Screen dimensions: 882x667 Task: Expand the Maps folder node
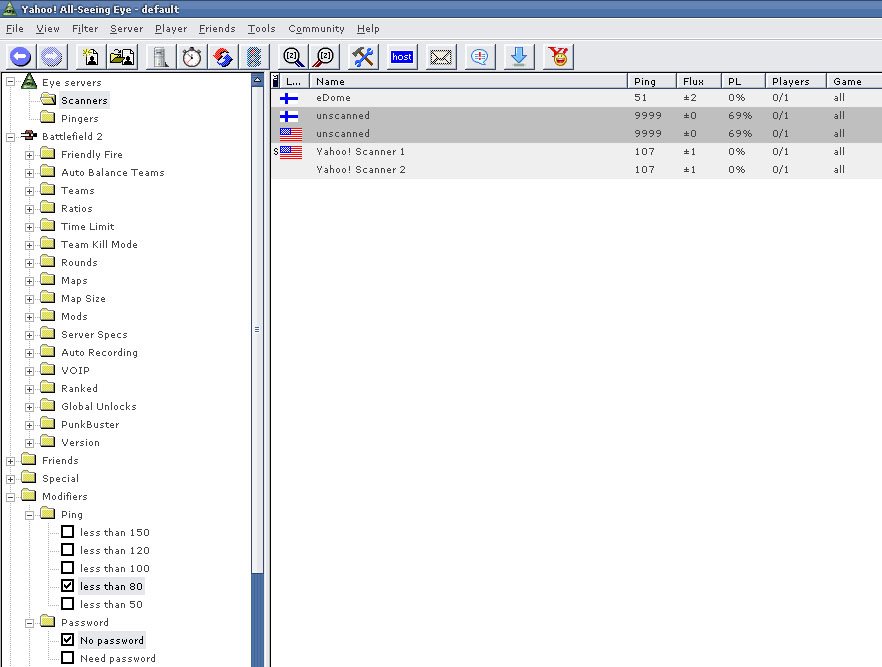(x=29, y=281)
